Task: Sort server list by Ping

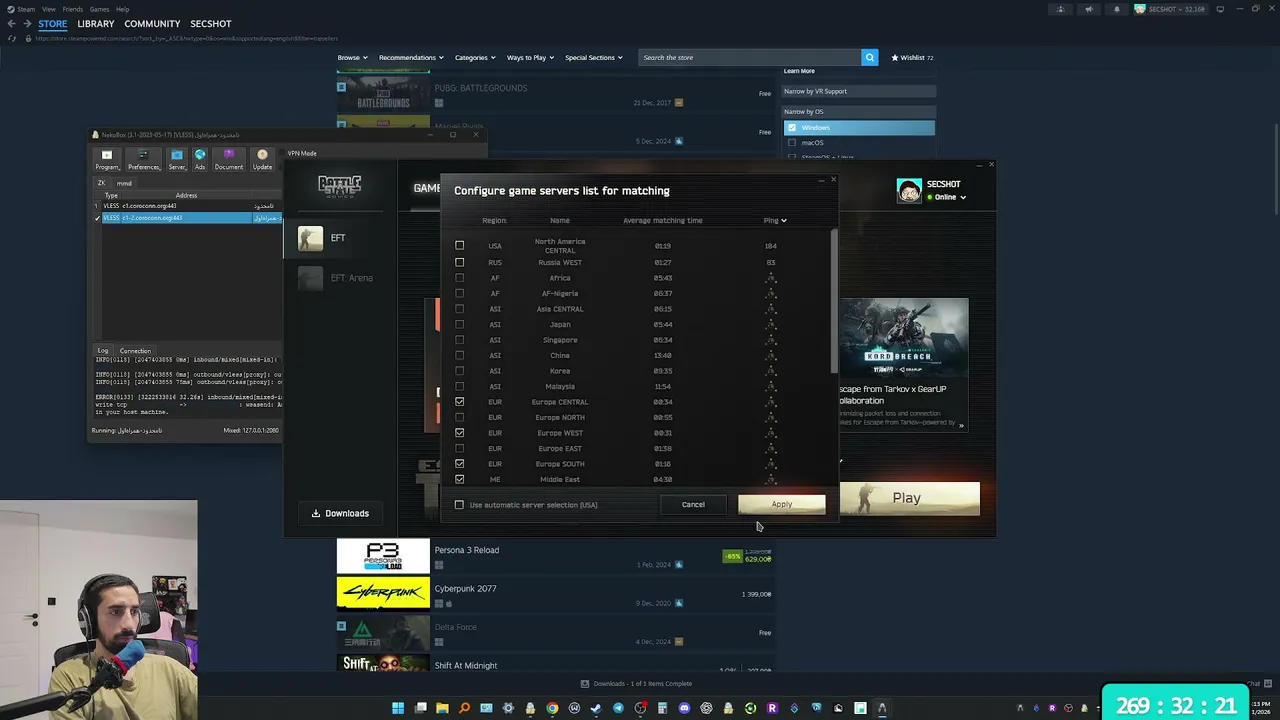Action: pyautogui.click(x=775, y=220)
